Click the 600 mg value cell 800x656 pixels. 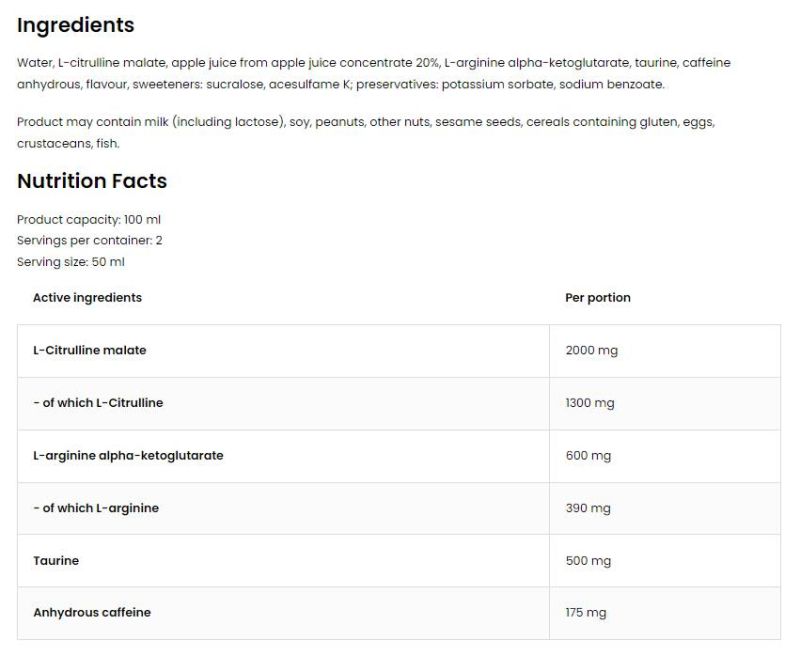(x=588, y=455)
